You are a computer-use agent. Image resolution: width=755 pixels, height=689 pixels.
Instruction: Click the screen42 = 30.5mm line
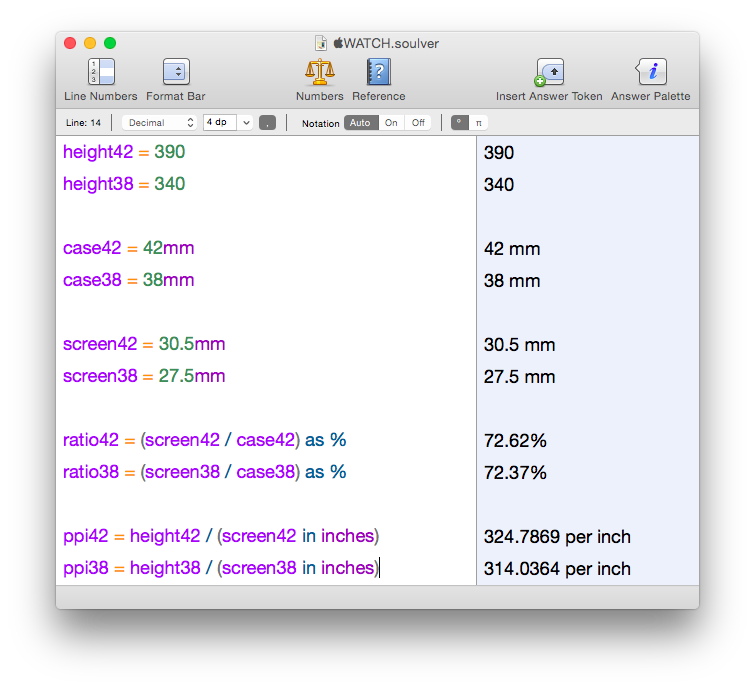pyautogui.click(x=144, y=344)
